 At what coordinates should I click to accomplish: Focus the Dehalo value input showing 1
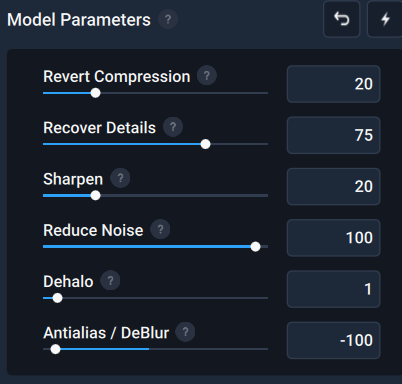tap(333, 289)
